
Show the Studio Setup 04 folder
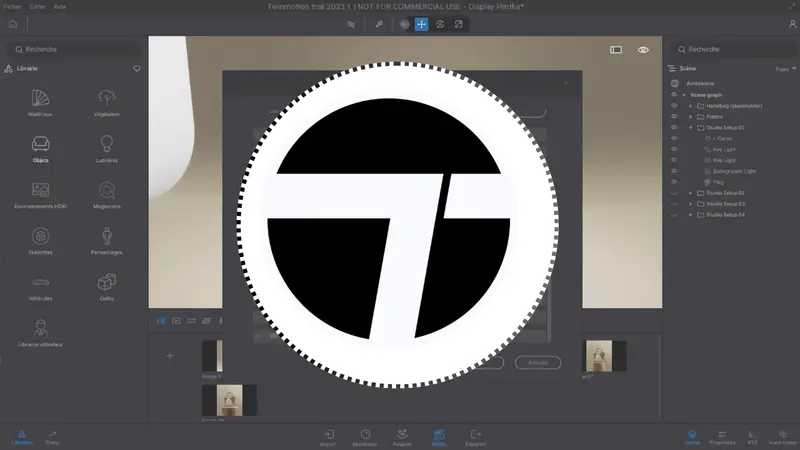pyautogui.click(x=674, y=215)
